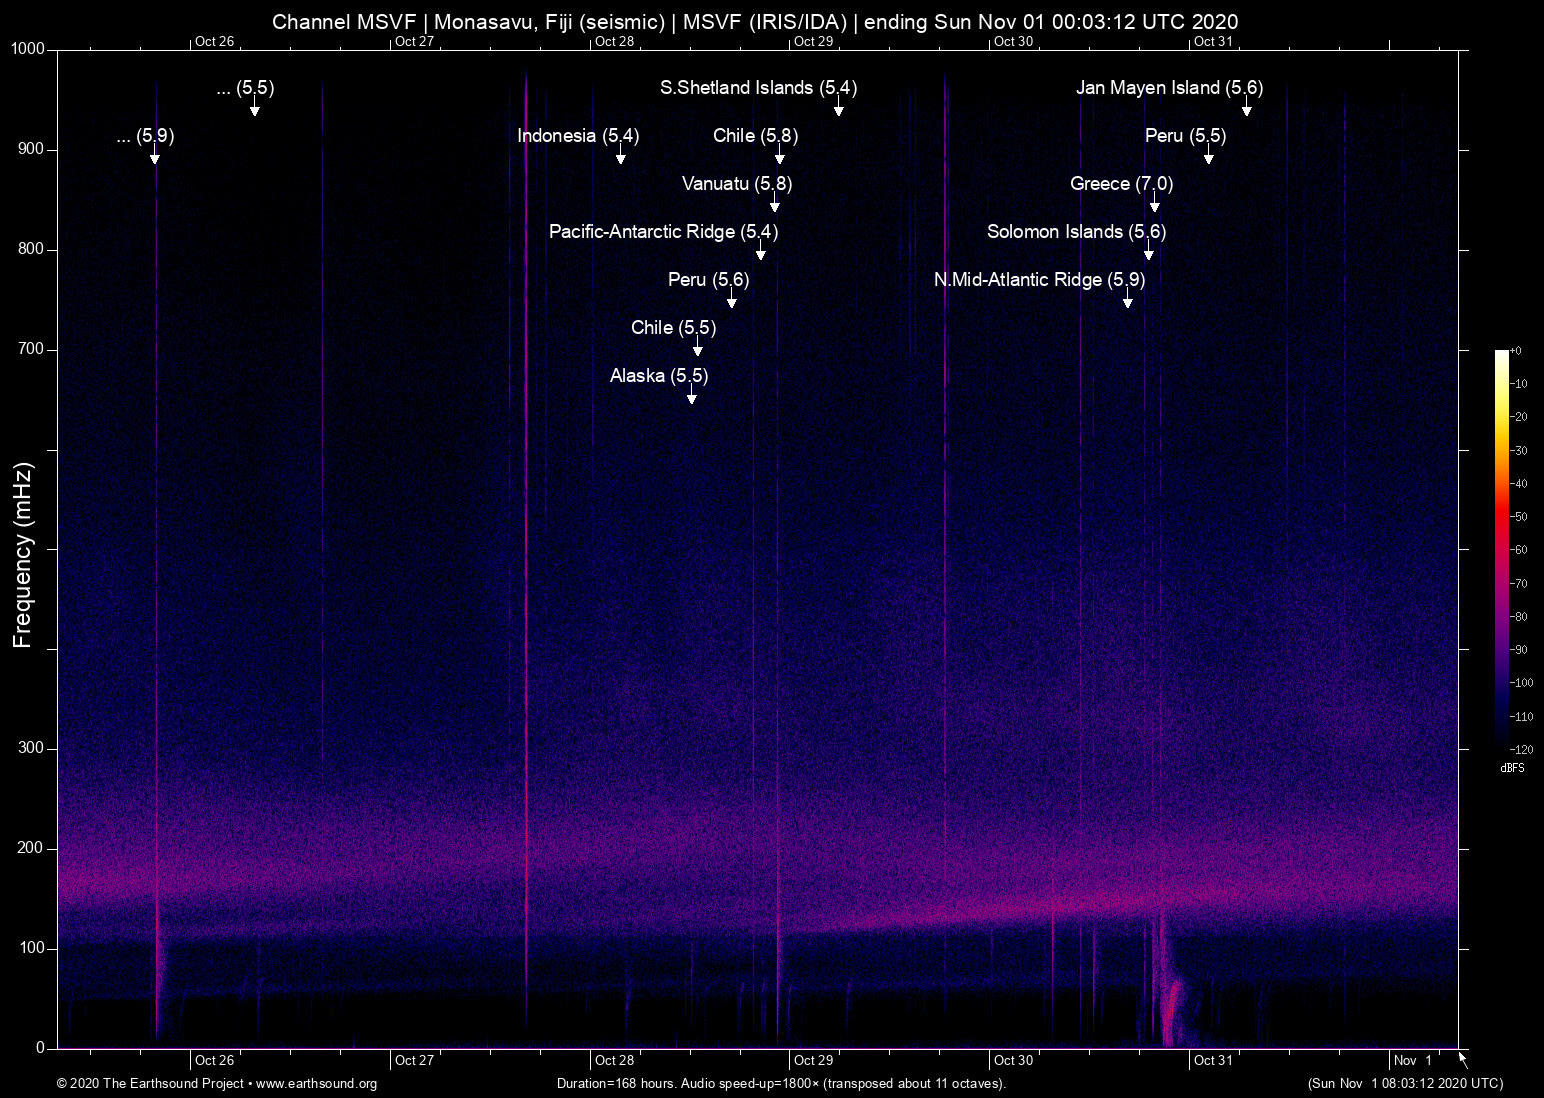Select Oct 31 on the top time axis
Viewport: 1544px width, 1098px height.
[x=1213, y=41]
